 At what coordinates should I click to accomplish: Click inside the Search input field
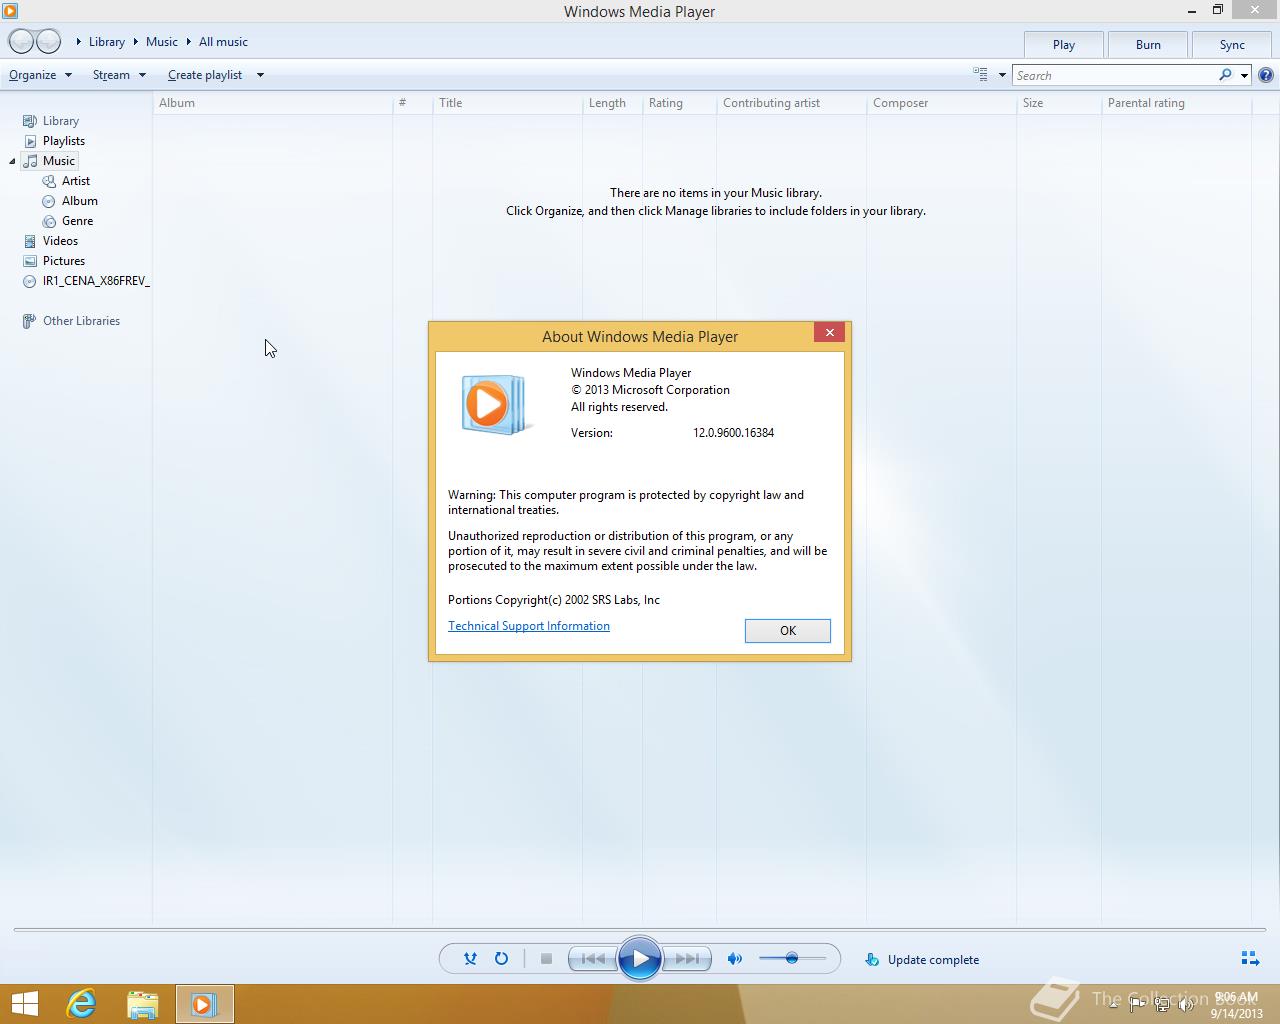(x=1113, y=75)
